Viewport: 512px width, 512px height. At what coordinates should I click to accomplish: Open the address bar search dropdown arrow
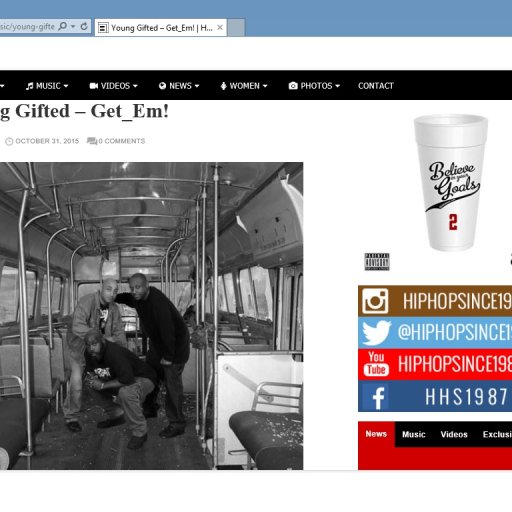(x=73, y=26)
